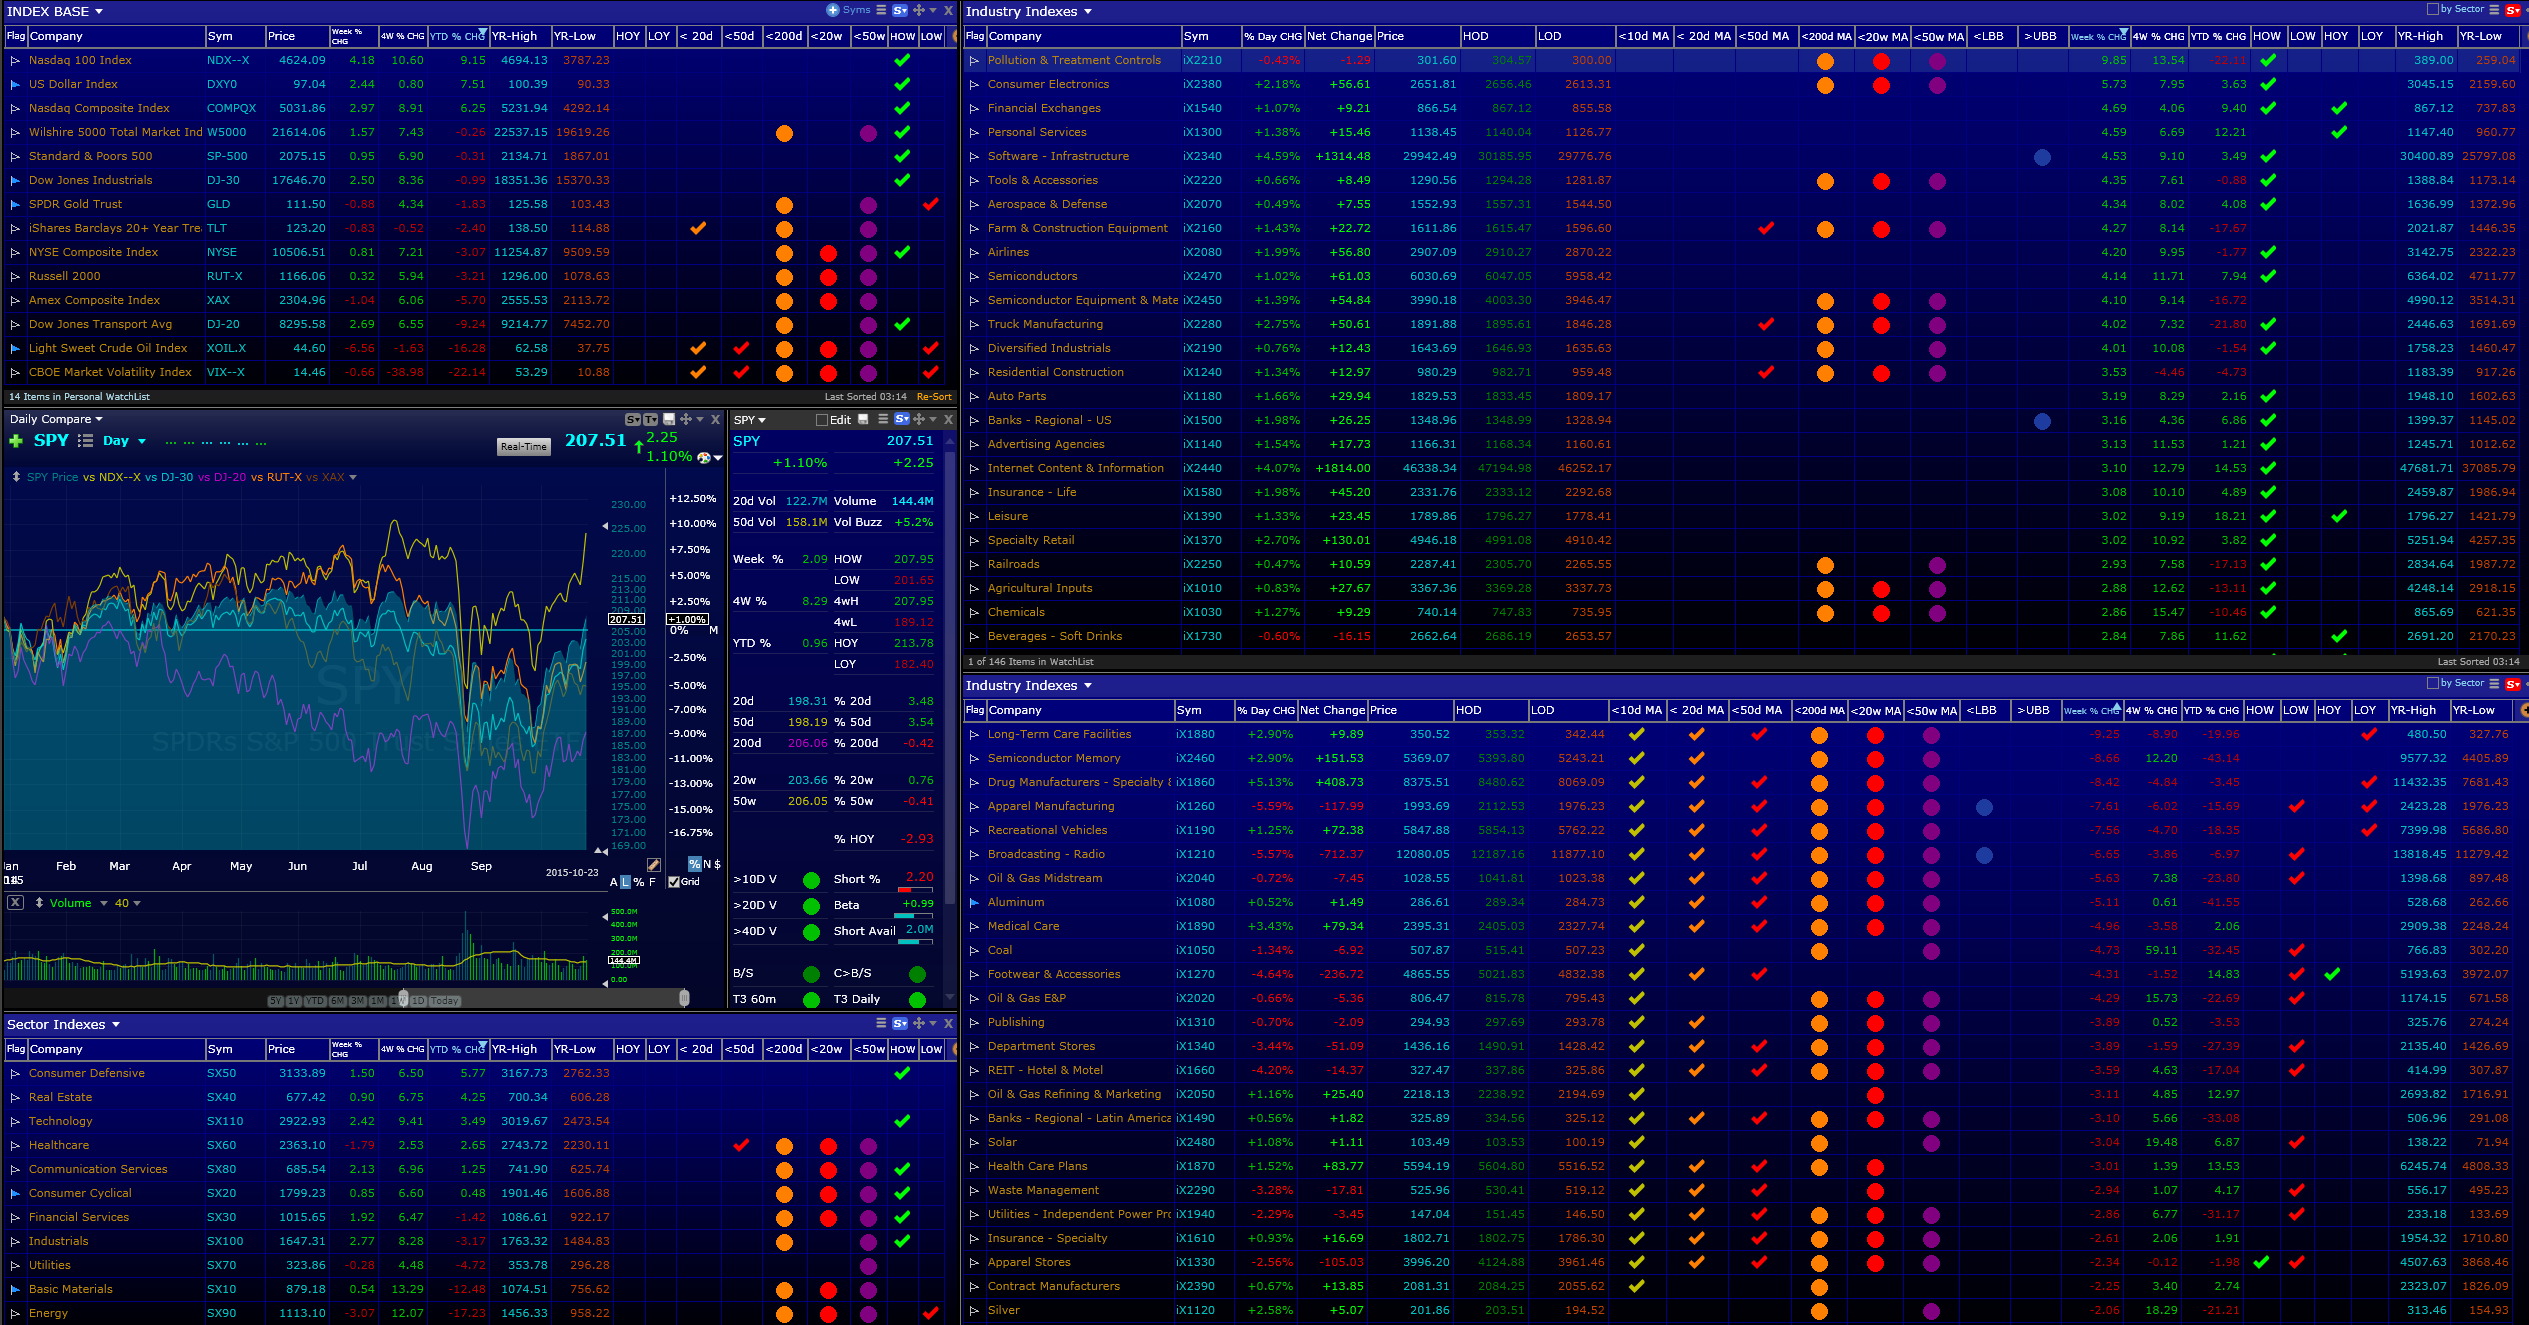Select the F scale toggle on chart
The width and height of the screenshot is (2529, 1325).
tap(653, 882)
